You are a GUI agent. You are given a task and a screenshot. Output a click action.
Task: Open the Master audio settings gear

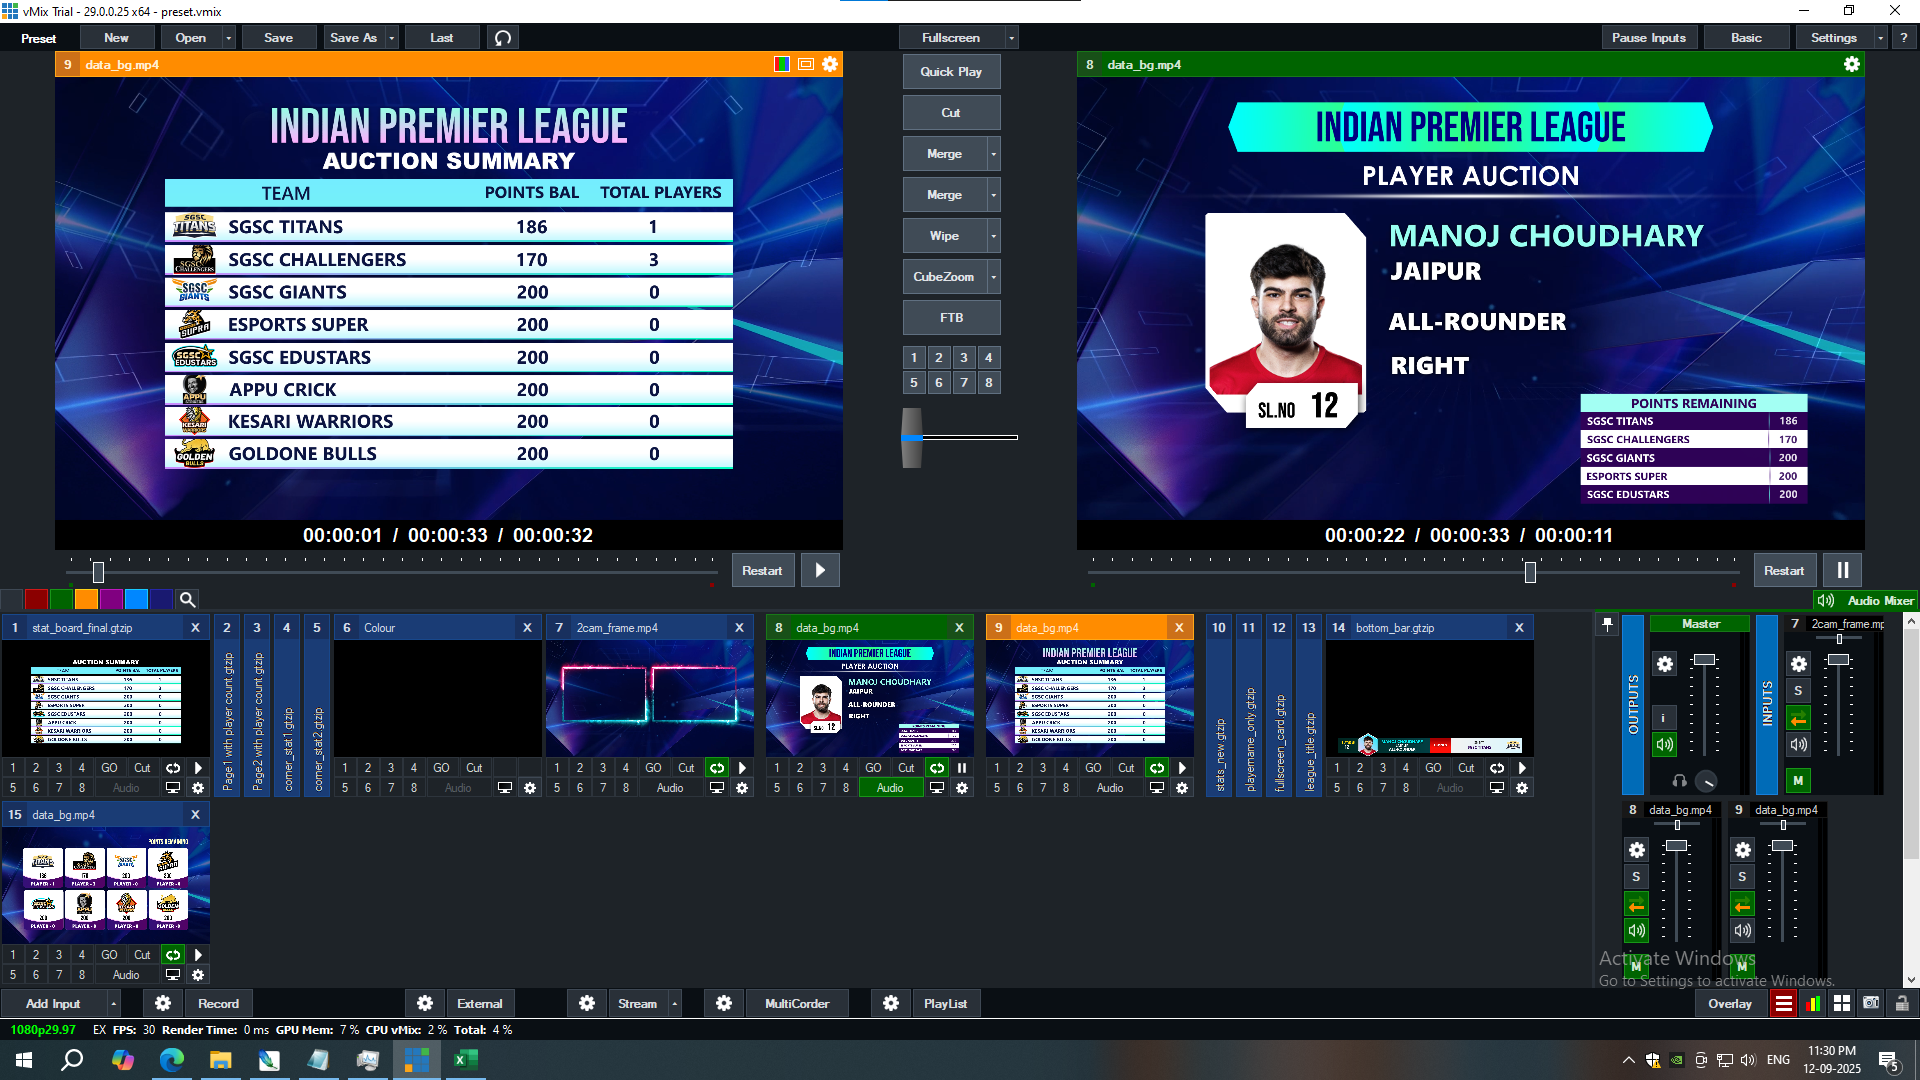click(1664, 664)
